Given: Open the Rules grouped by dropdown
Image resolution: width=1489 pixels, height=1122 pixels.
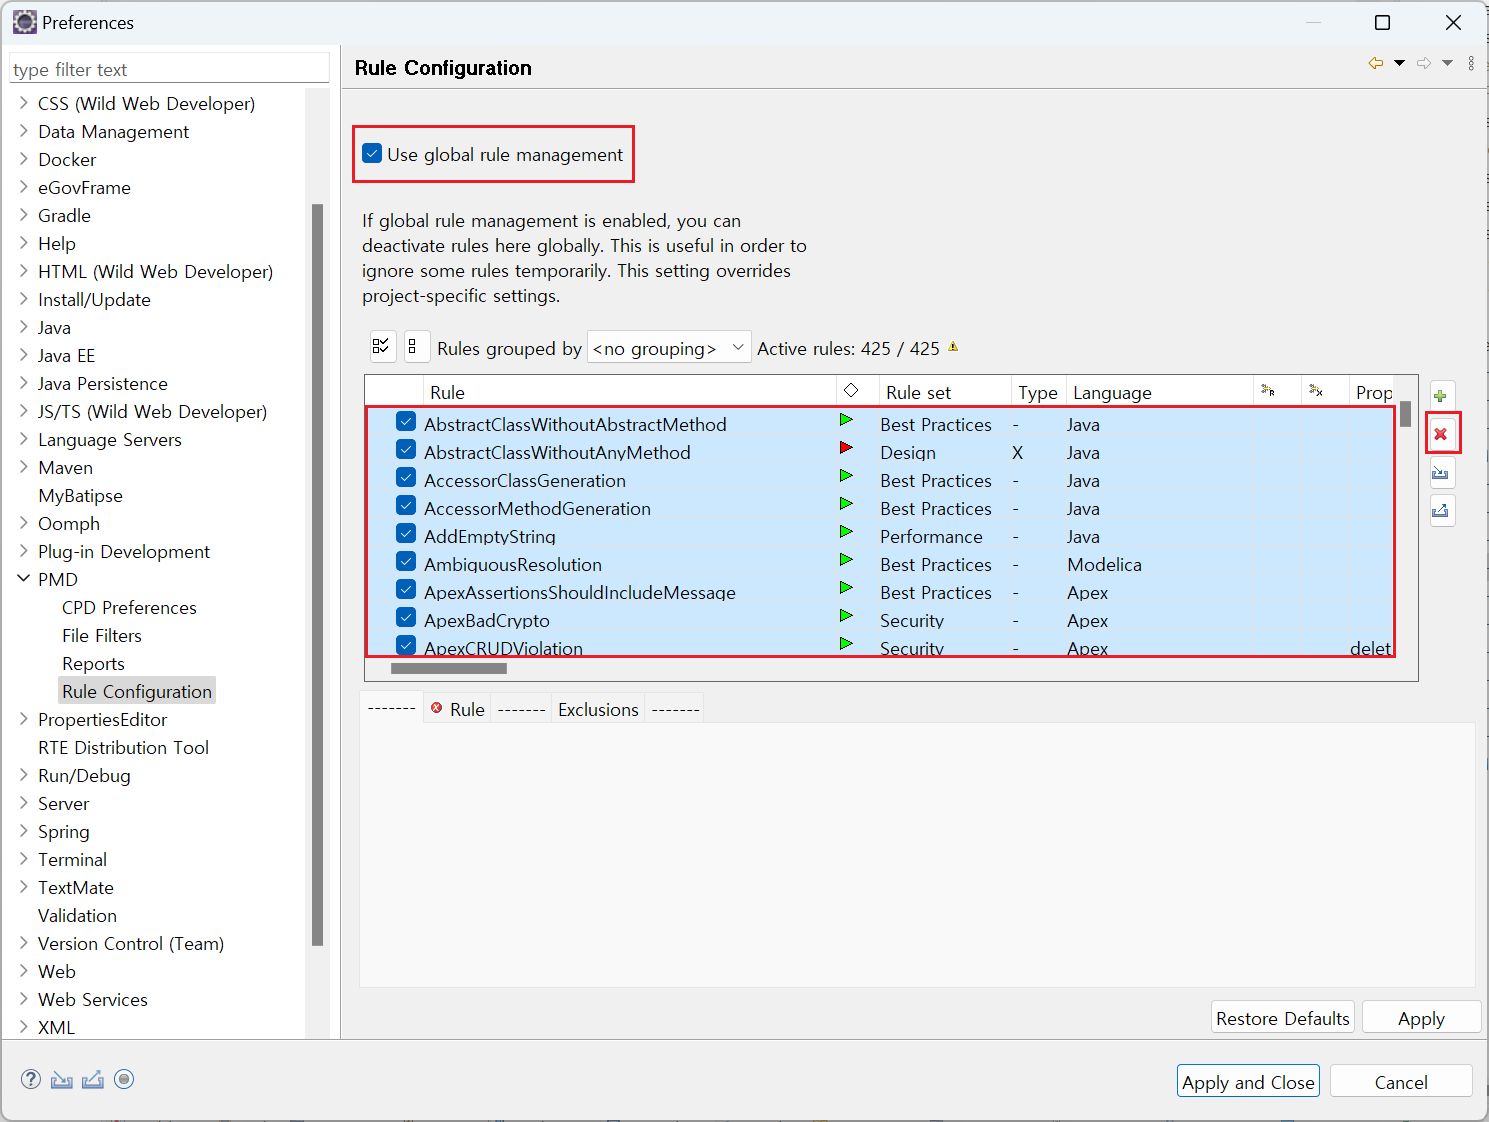Looking at the screenshot, I should coord(669,348).
